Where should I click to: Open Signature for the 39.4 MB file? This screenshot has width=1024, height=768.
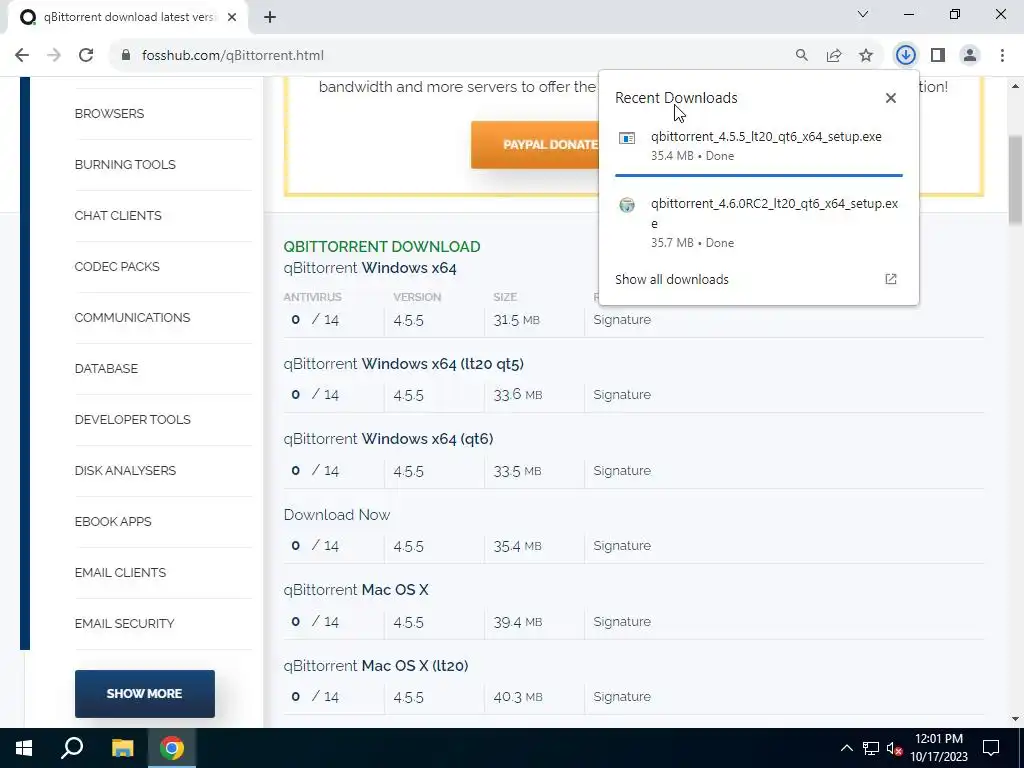coord(622,621)
